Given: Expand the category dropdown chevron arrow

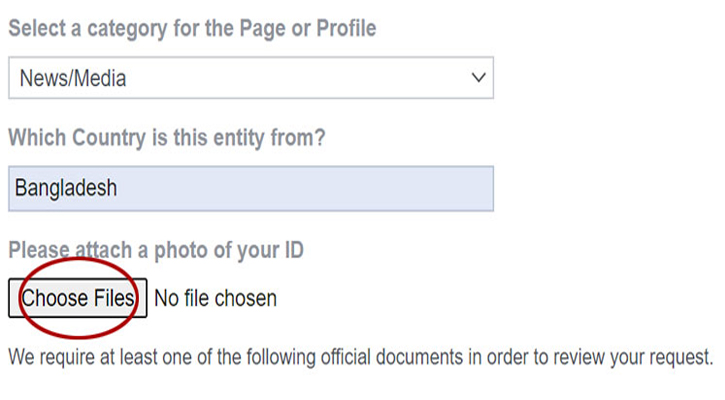Looking at the screenshot, I should 478,78.
